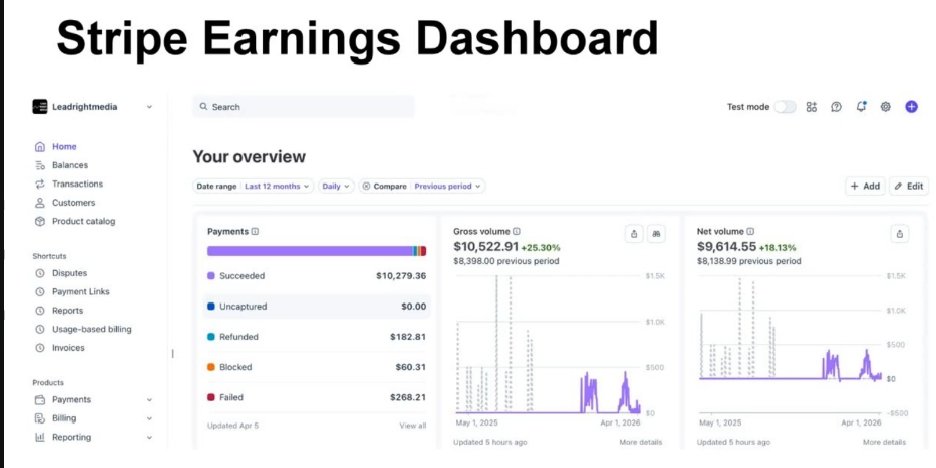This screenshot has height=468, width=936.
Task: Open Customers in the sidebar
Action: click(73, 203)
